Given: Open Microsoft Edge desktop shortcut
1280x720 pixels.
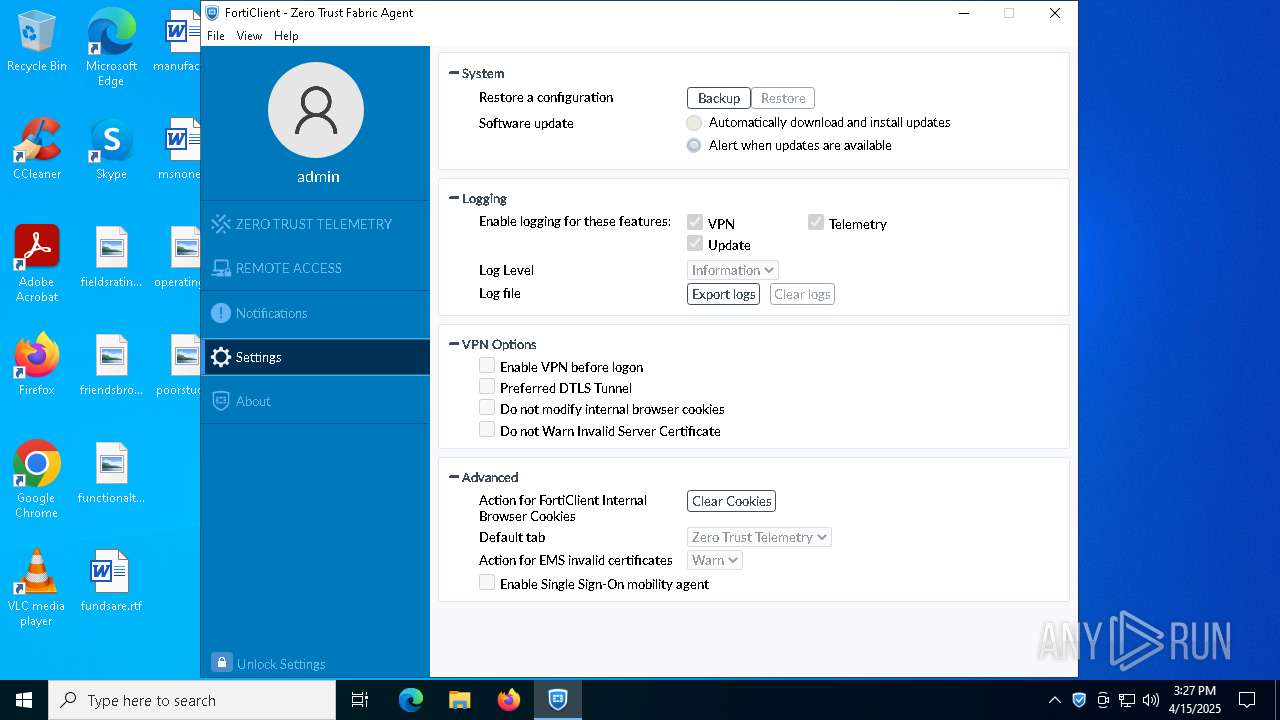Looking at the screenshot, I should tap(111, 48).
